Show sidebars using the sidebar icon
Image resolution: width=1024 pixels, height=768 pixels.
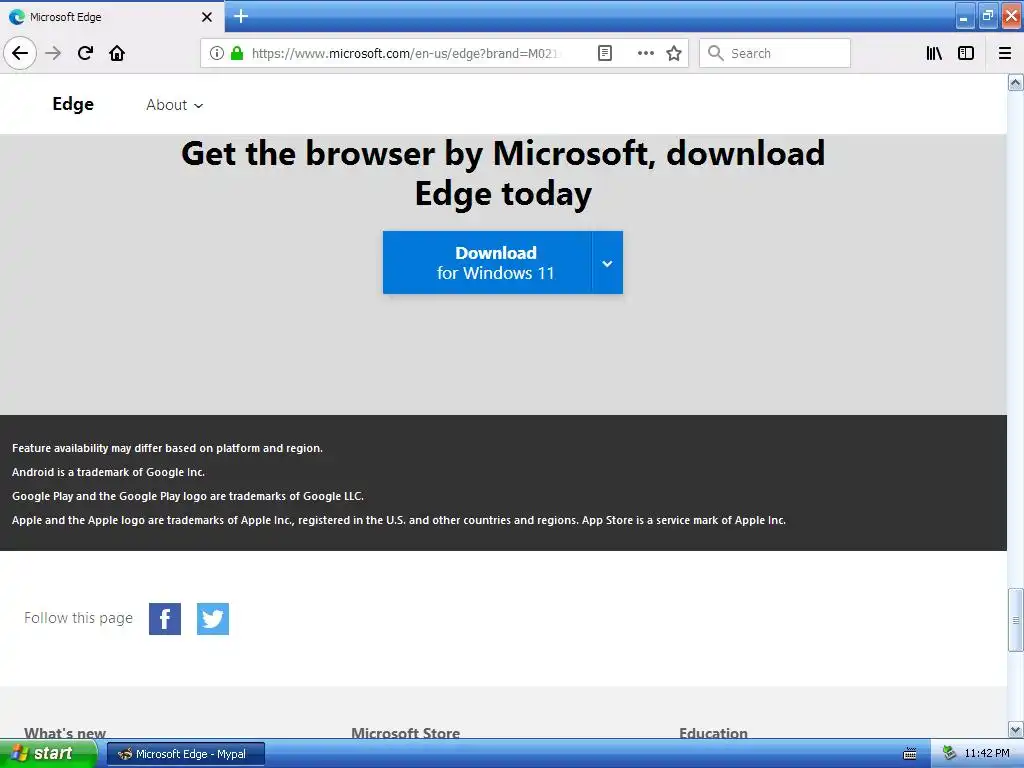(966, 53)
